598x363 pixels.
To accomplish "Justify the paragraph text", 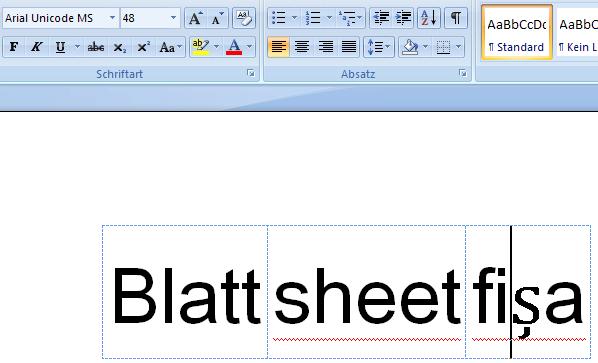I will [x=349, y=47].
